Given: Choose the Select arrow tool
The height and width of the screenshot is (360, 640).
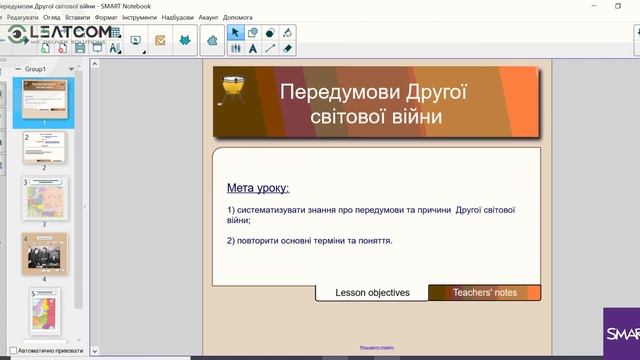Looking at the screenshot, I should [236, 33].
